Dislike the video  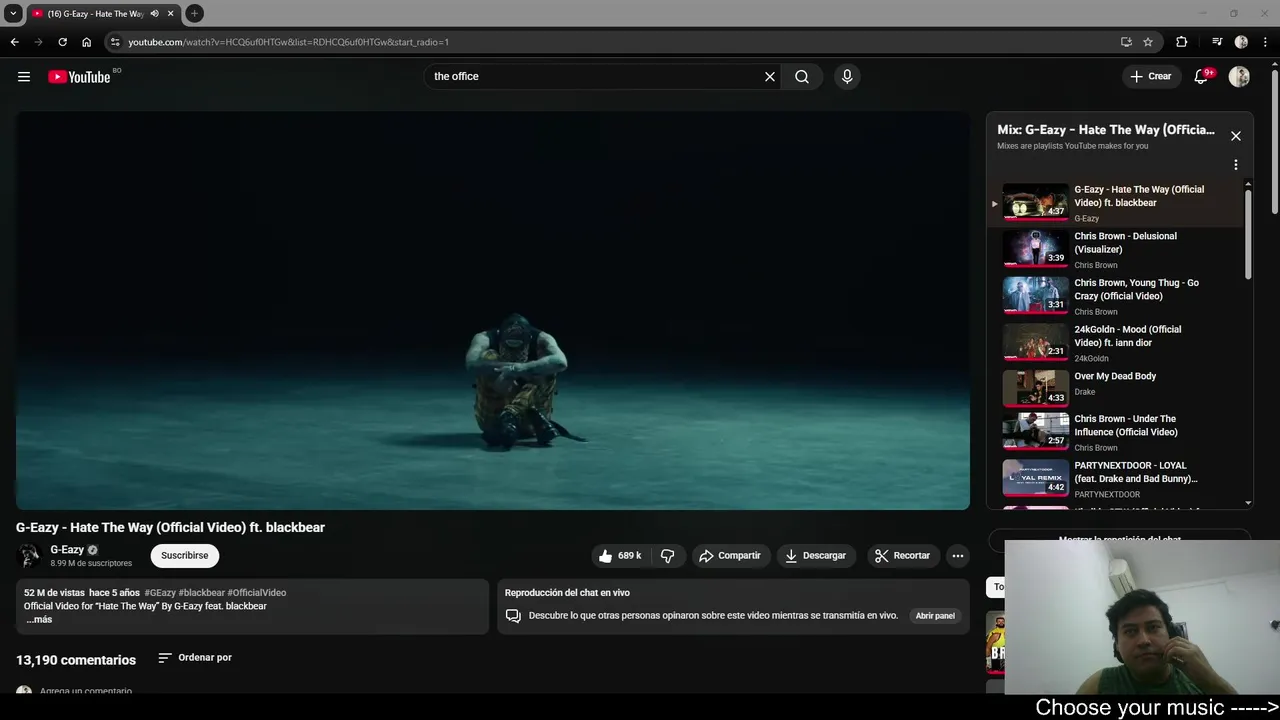pyautogui.click(x=668, y=556)
